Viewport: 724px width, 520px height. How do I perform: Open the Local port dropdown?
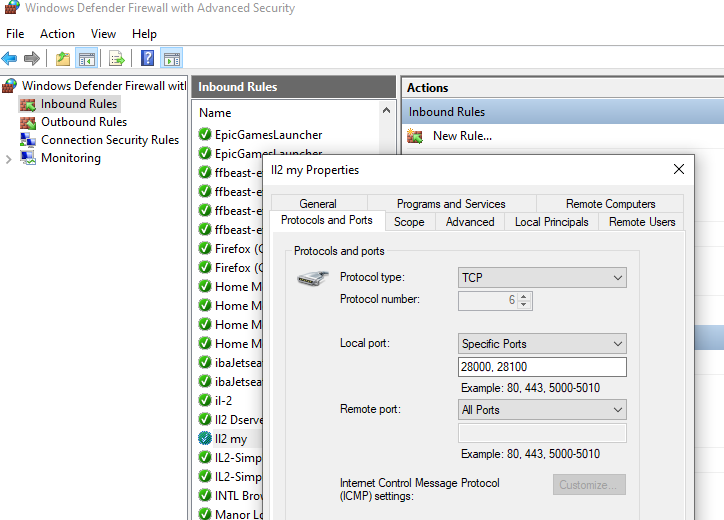542,344
